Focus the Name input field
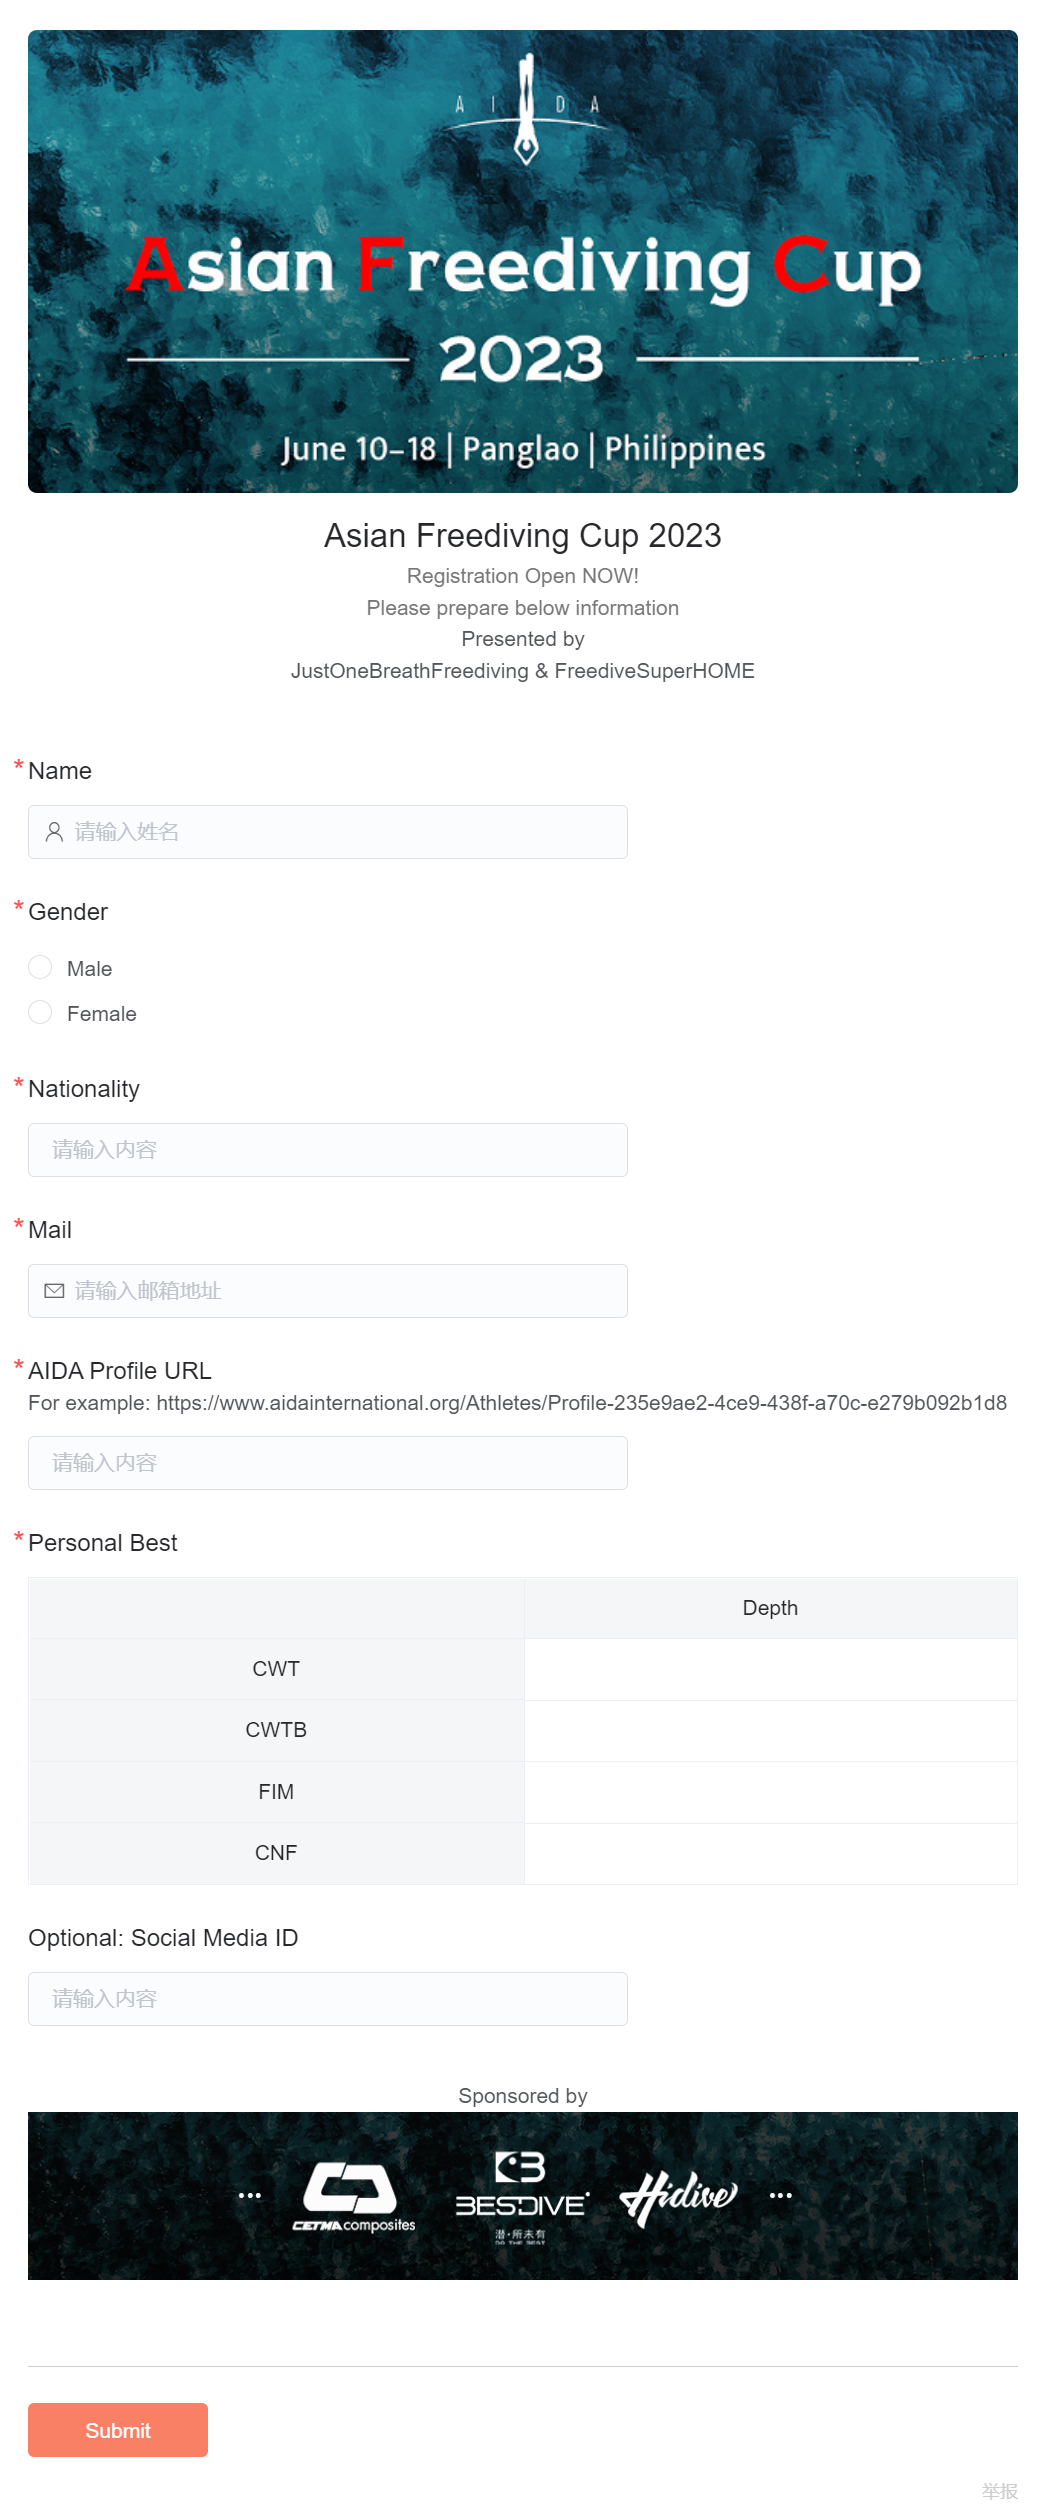Image resolution: width=1038 pixels, height=2504 pixels. click(x=340, y=832)
